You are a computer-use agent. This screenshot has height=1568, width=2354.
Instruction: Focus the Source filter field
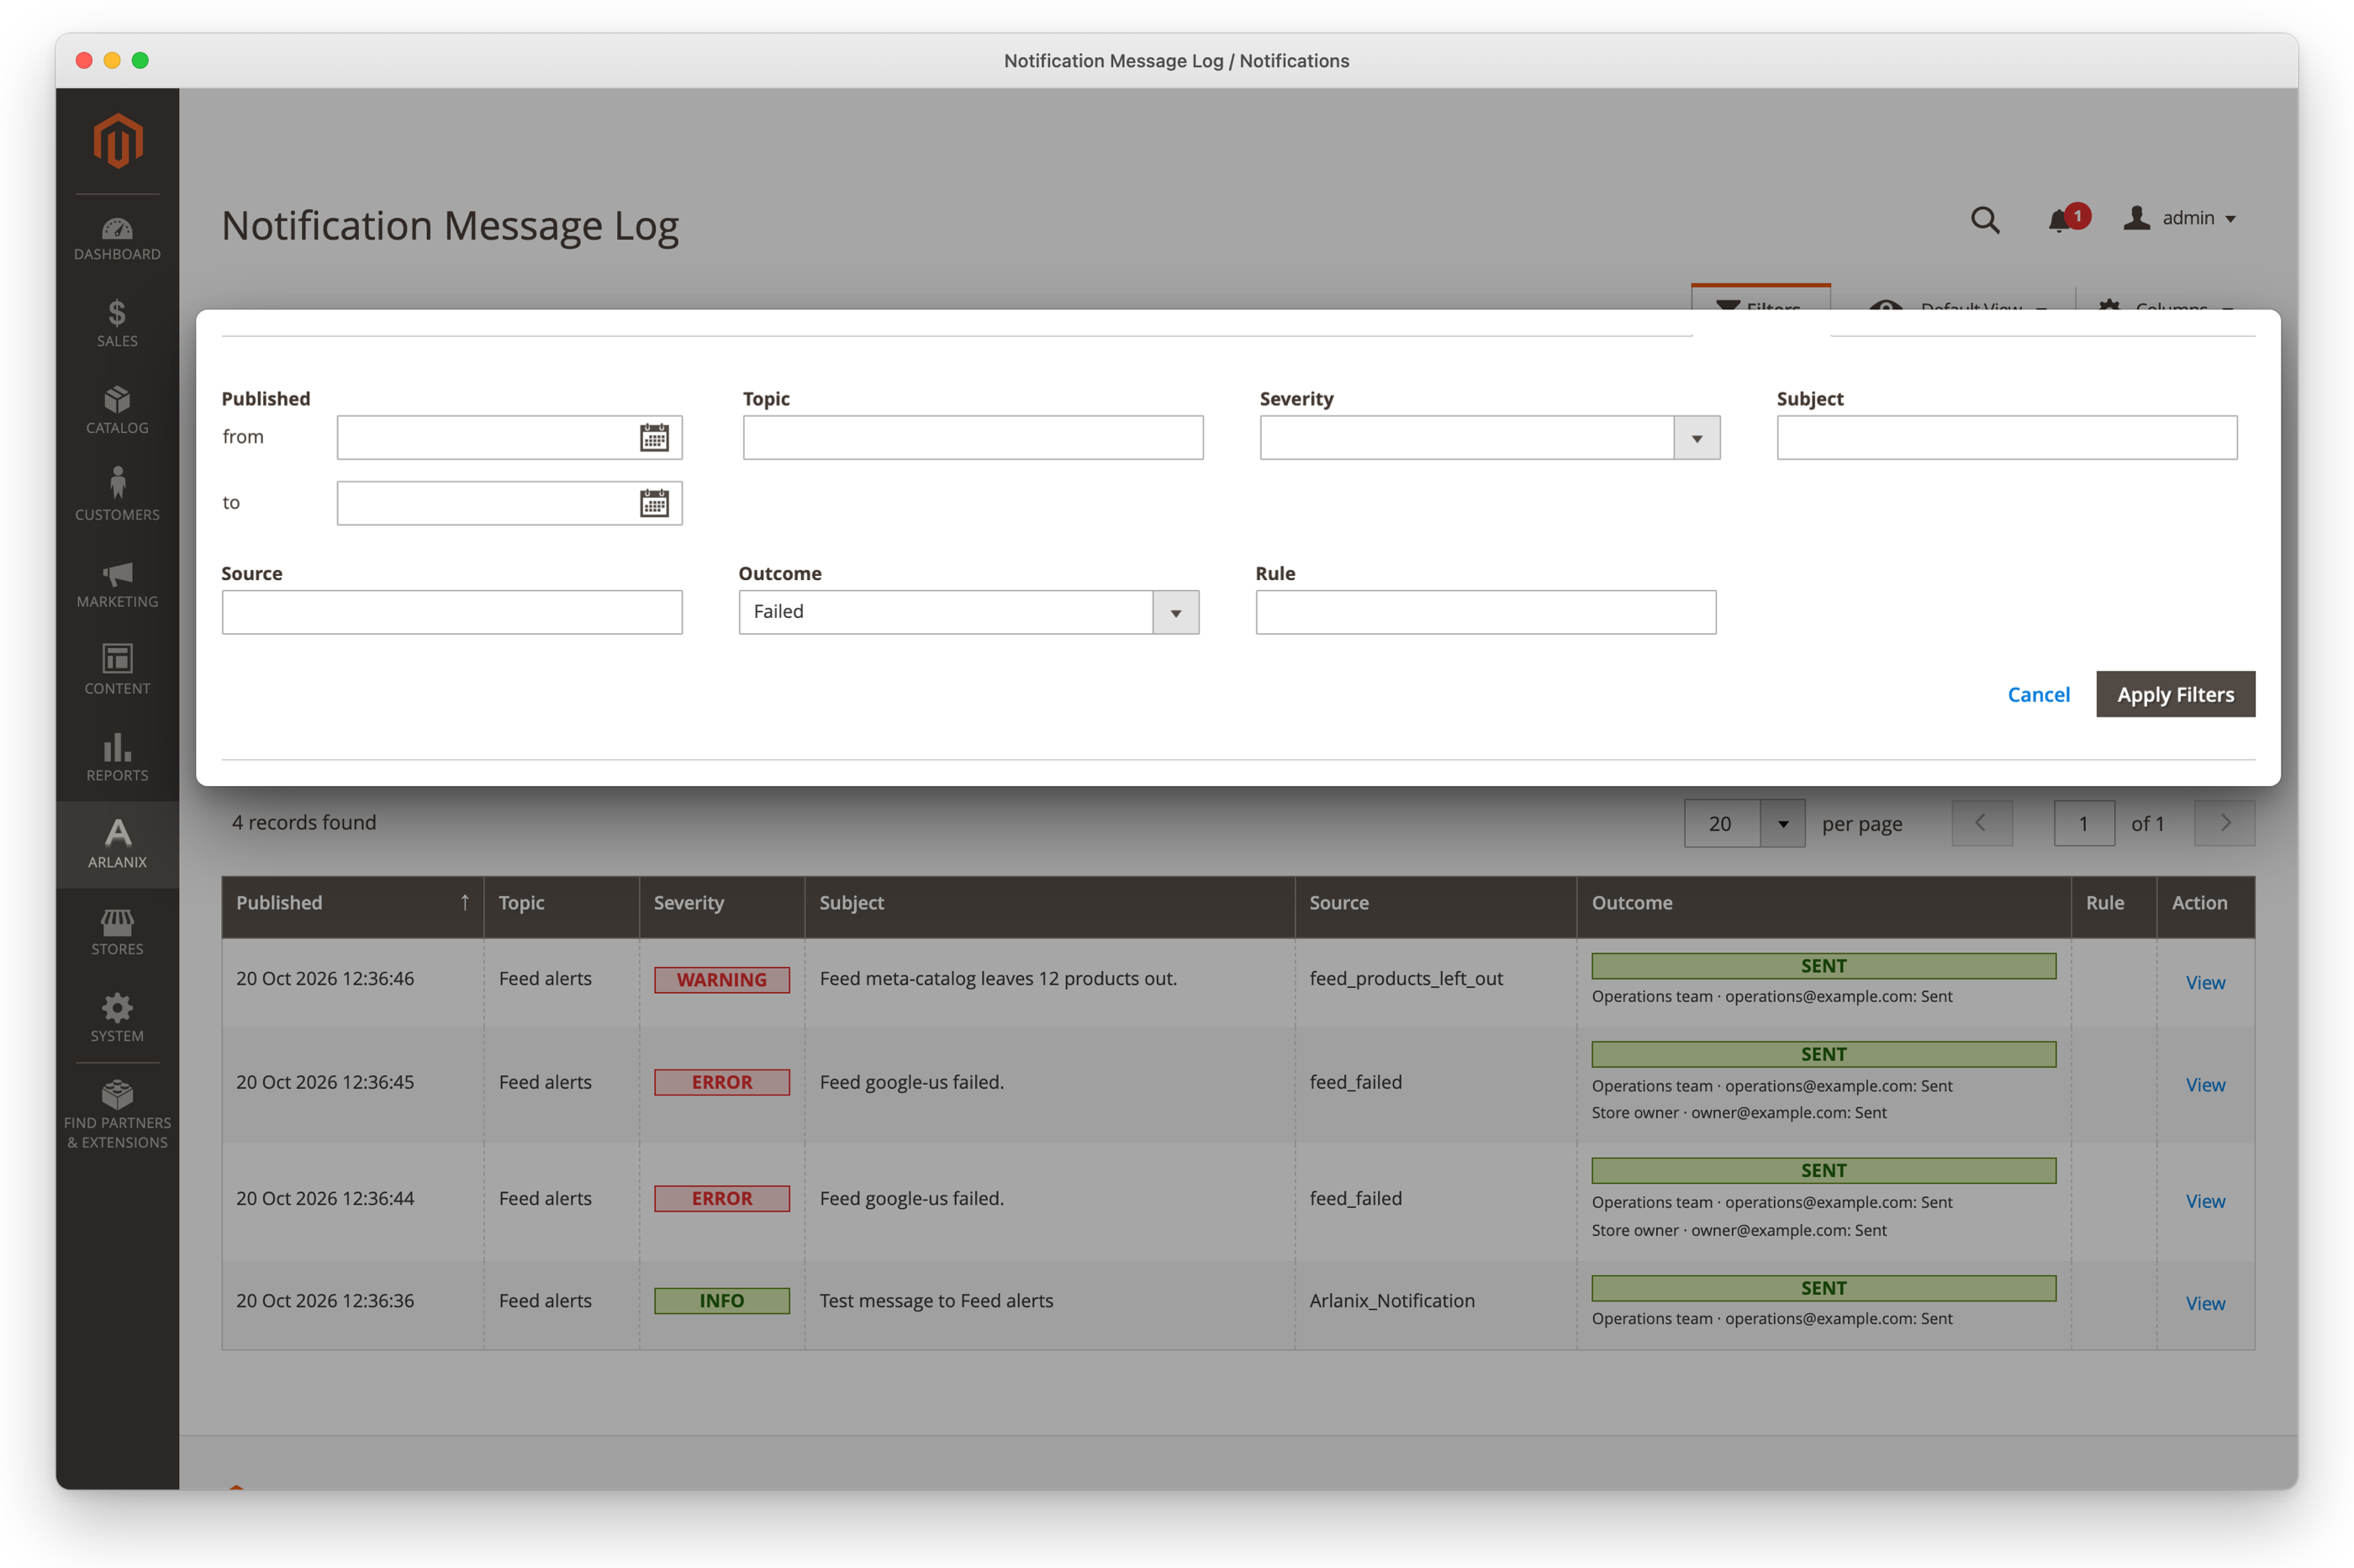(452, 612)
